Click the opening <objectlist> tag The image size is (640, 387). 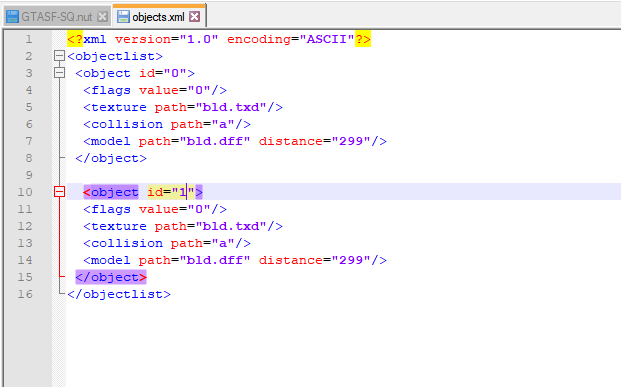115,56
